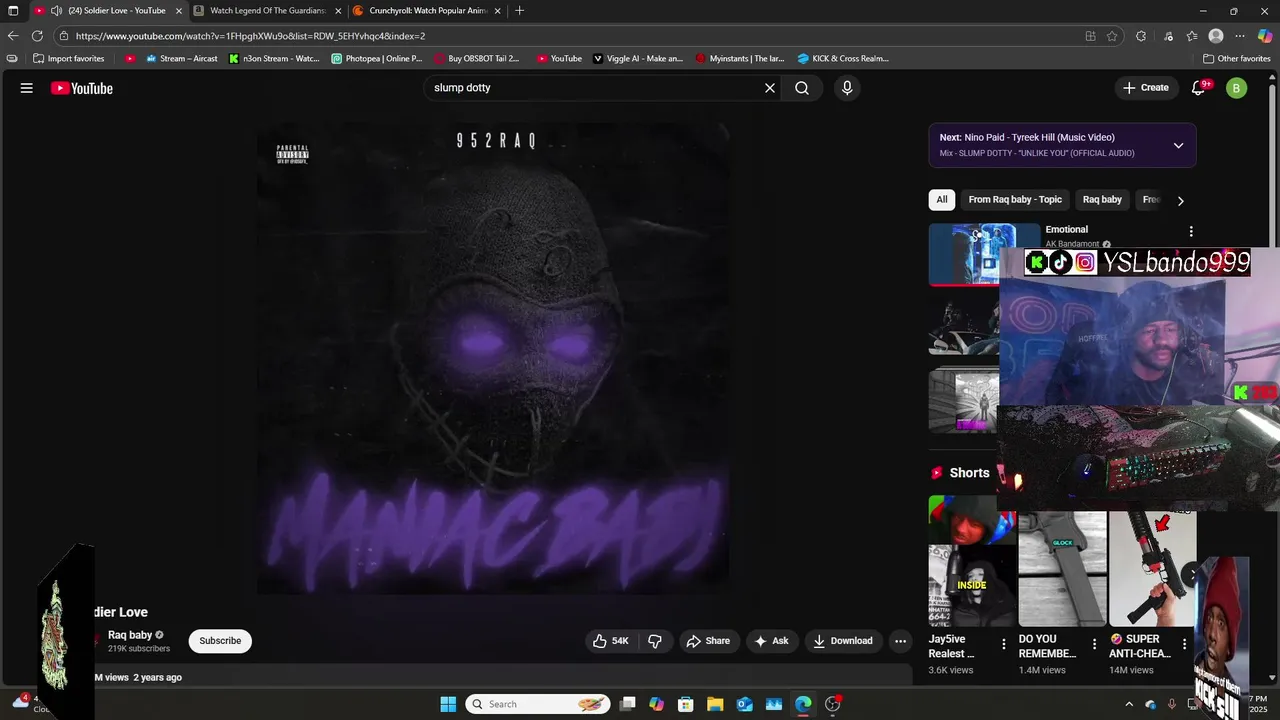Open Copilot app from taskbar

pyautogui.click(x=656, y=704)
